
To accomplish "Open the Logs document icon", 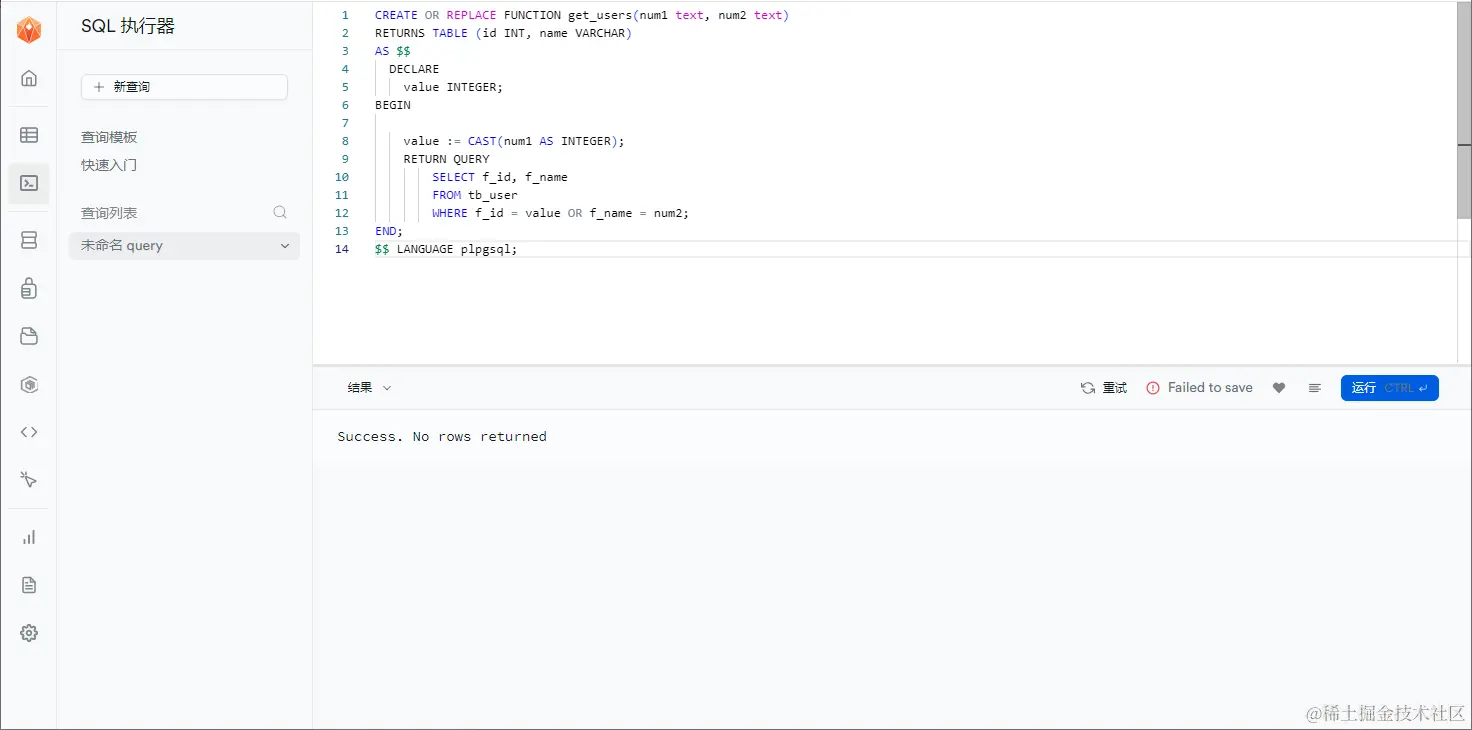I will 29,585.
